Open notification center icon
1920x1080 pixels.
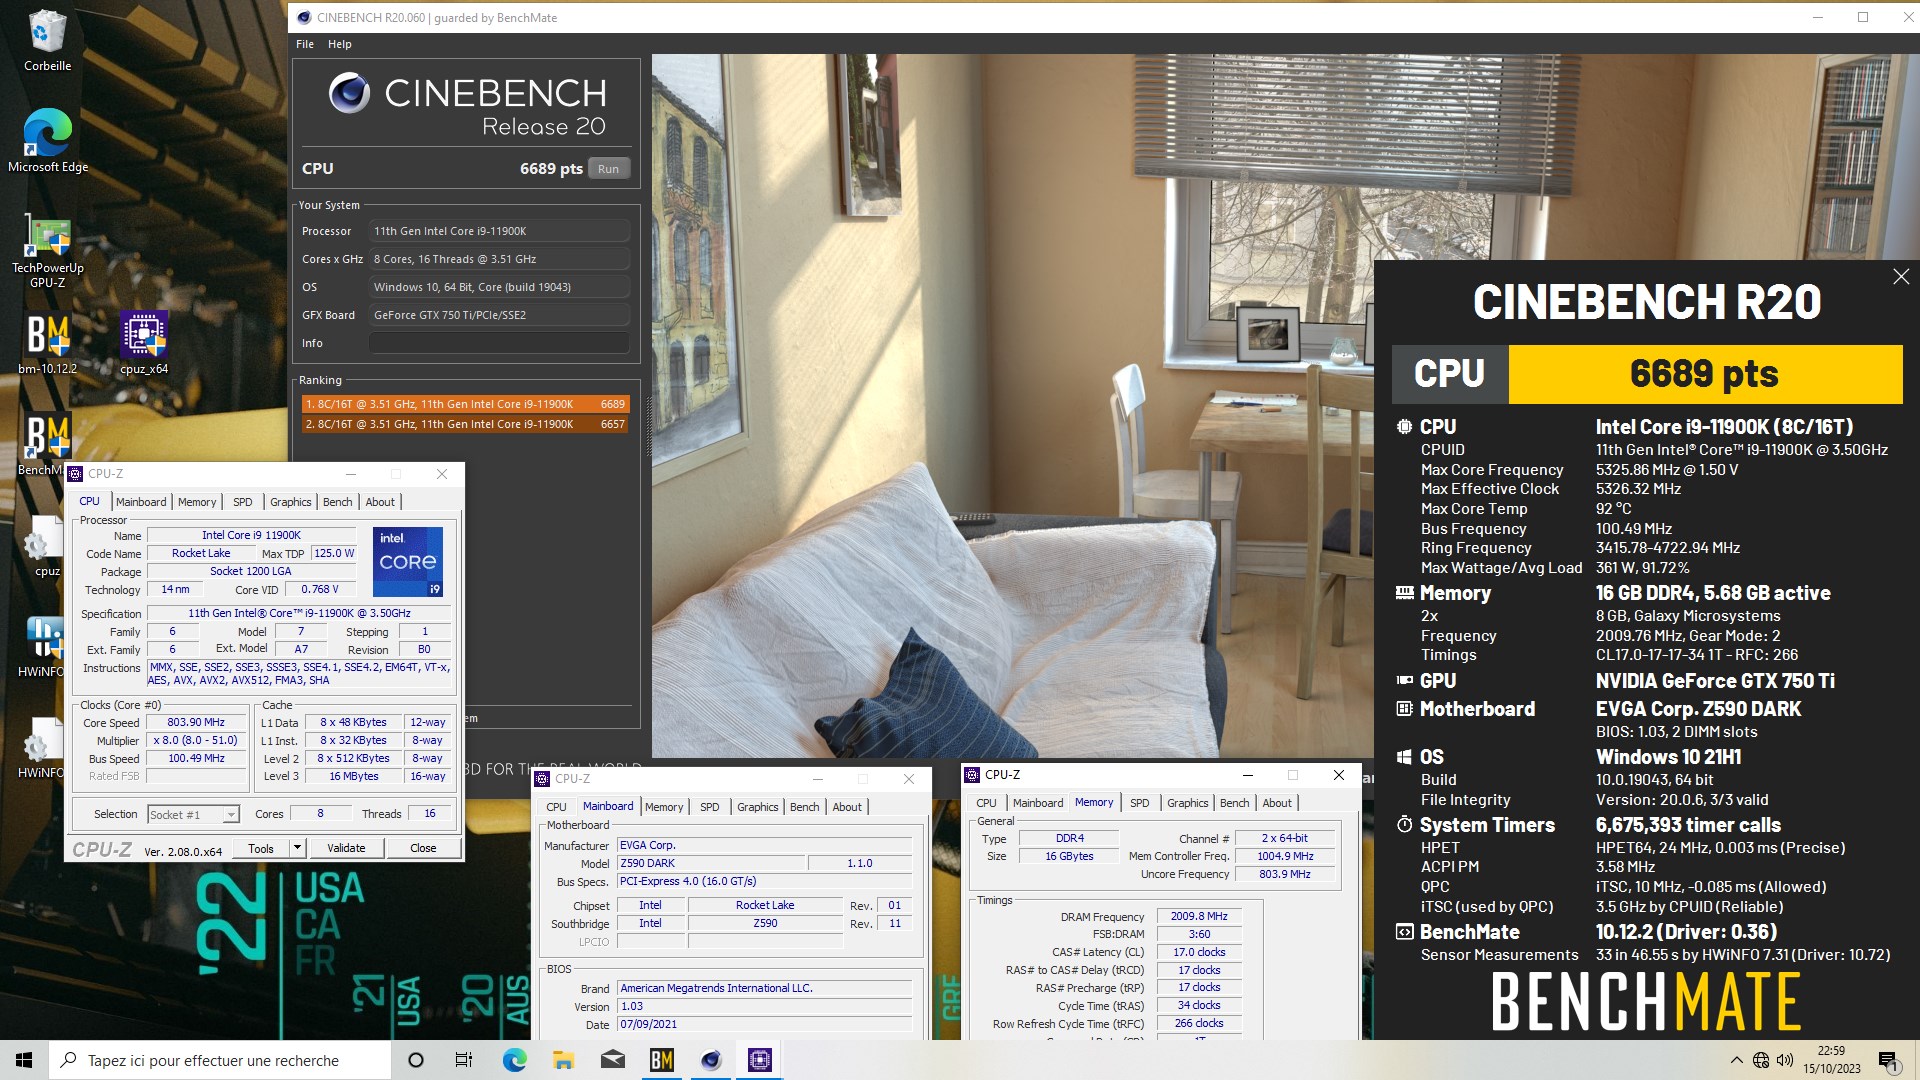pyautogui.click(x=1889, y=1060)
